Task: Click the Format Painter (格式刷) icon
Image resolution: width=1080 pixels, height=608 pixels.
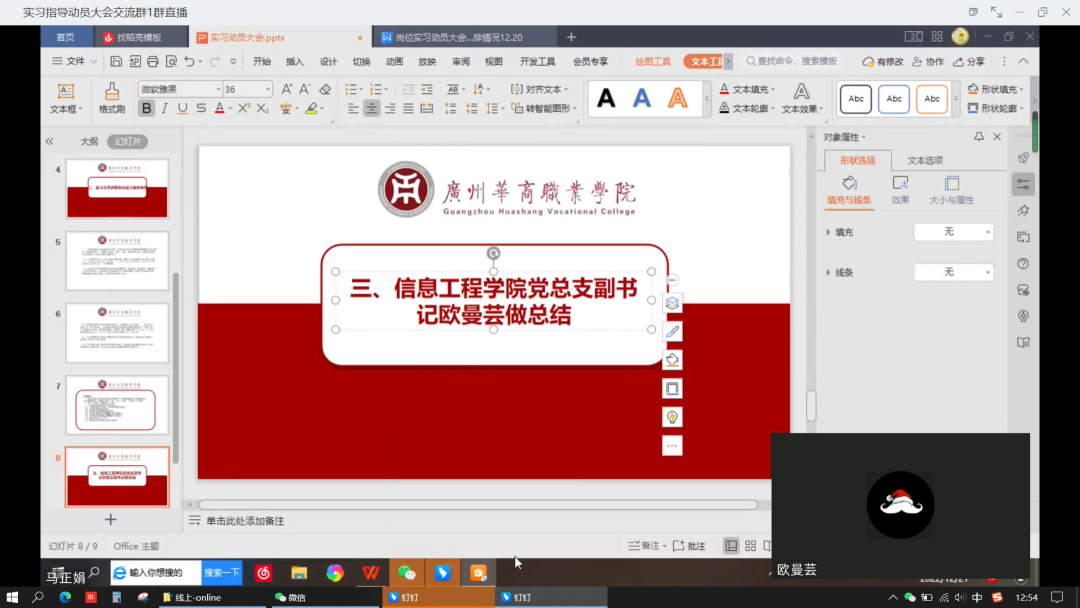Action: pyautogui.click(x=112, y=97)
